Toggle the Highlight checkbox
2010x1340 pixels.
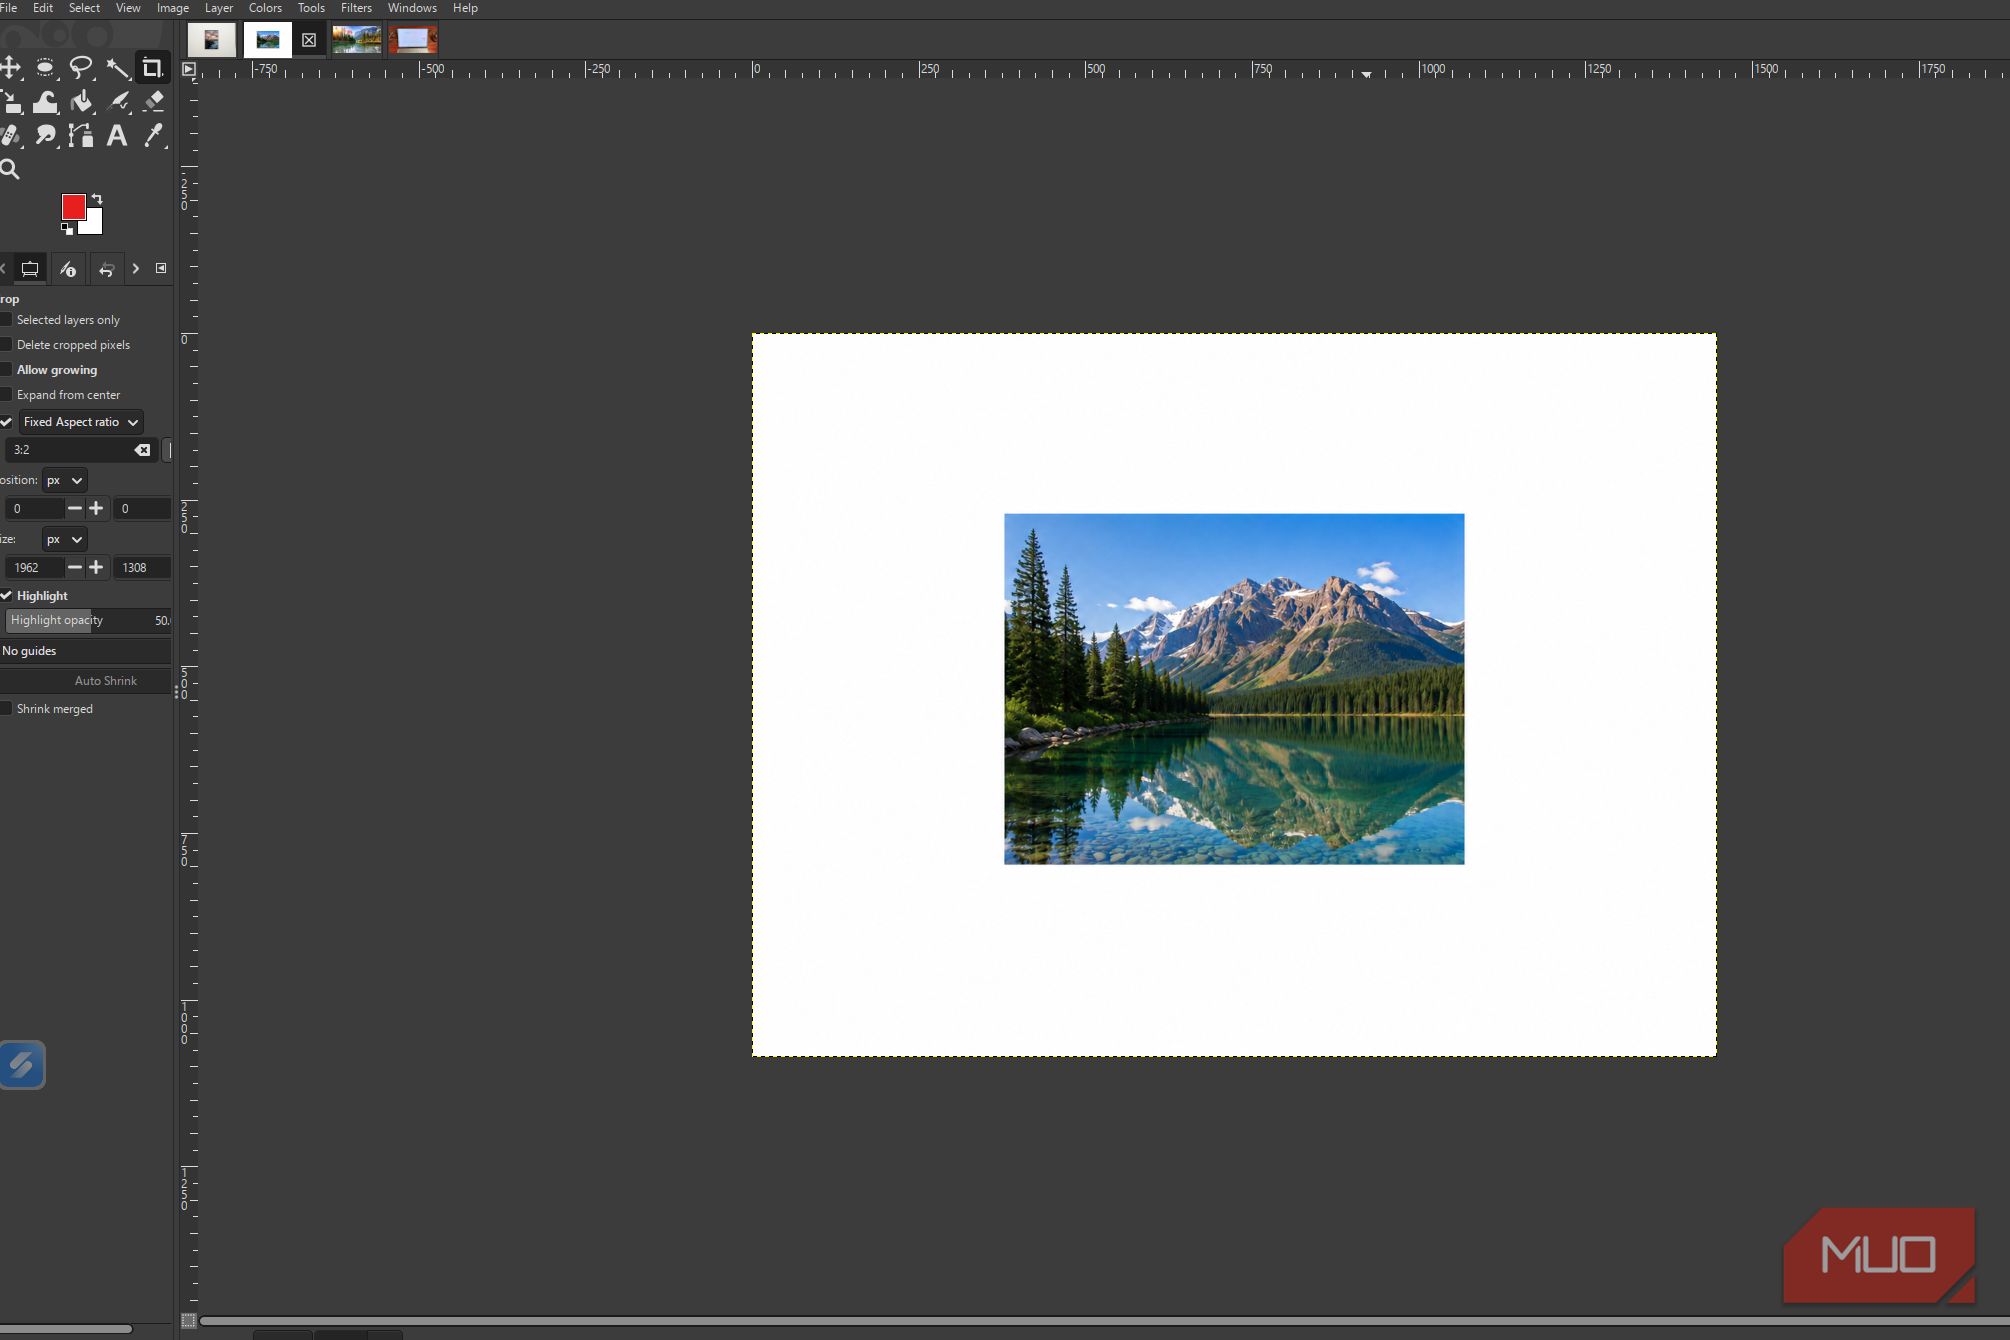click(x=6, y=596)
